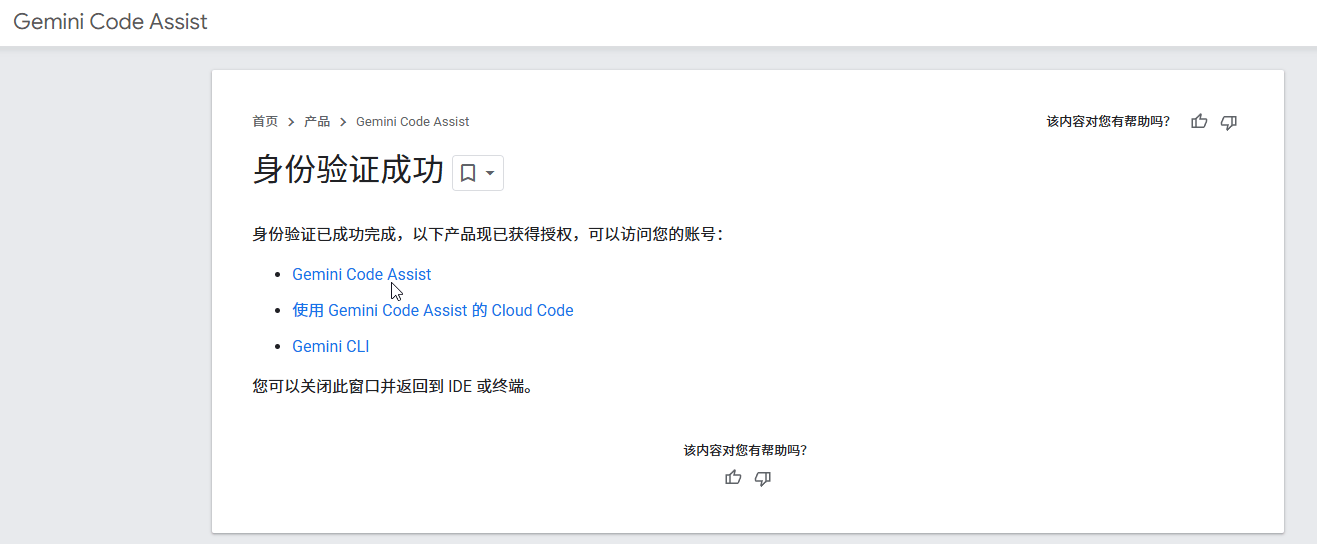The image size is (1317, 544).
Task: Click the chevron after 产品 in breadcrumb
Action: click(343, 122)
